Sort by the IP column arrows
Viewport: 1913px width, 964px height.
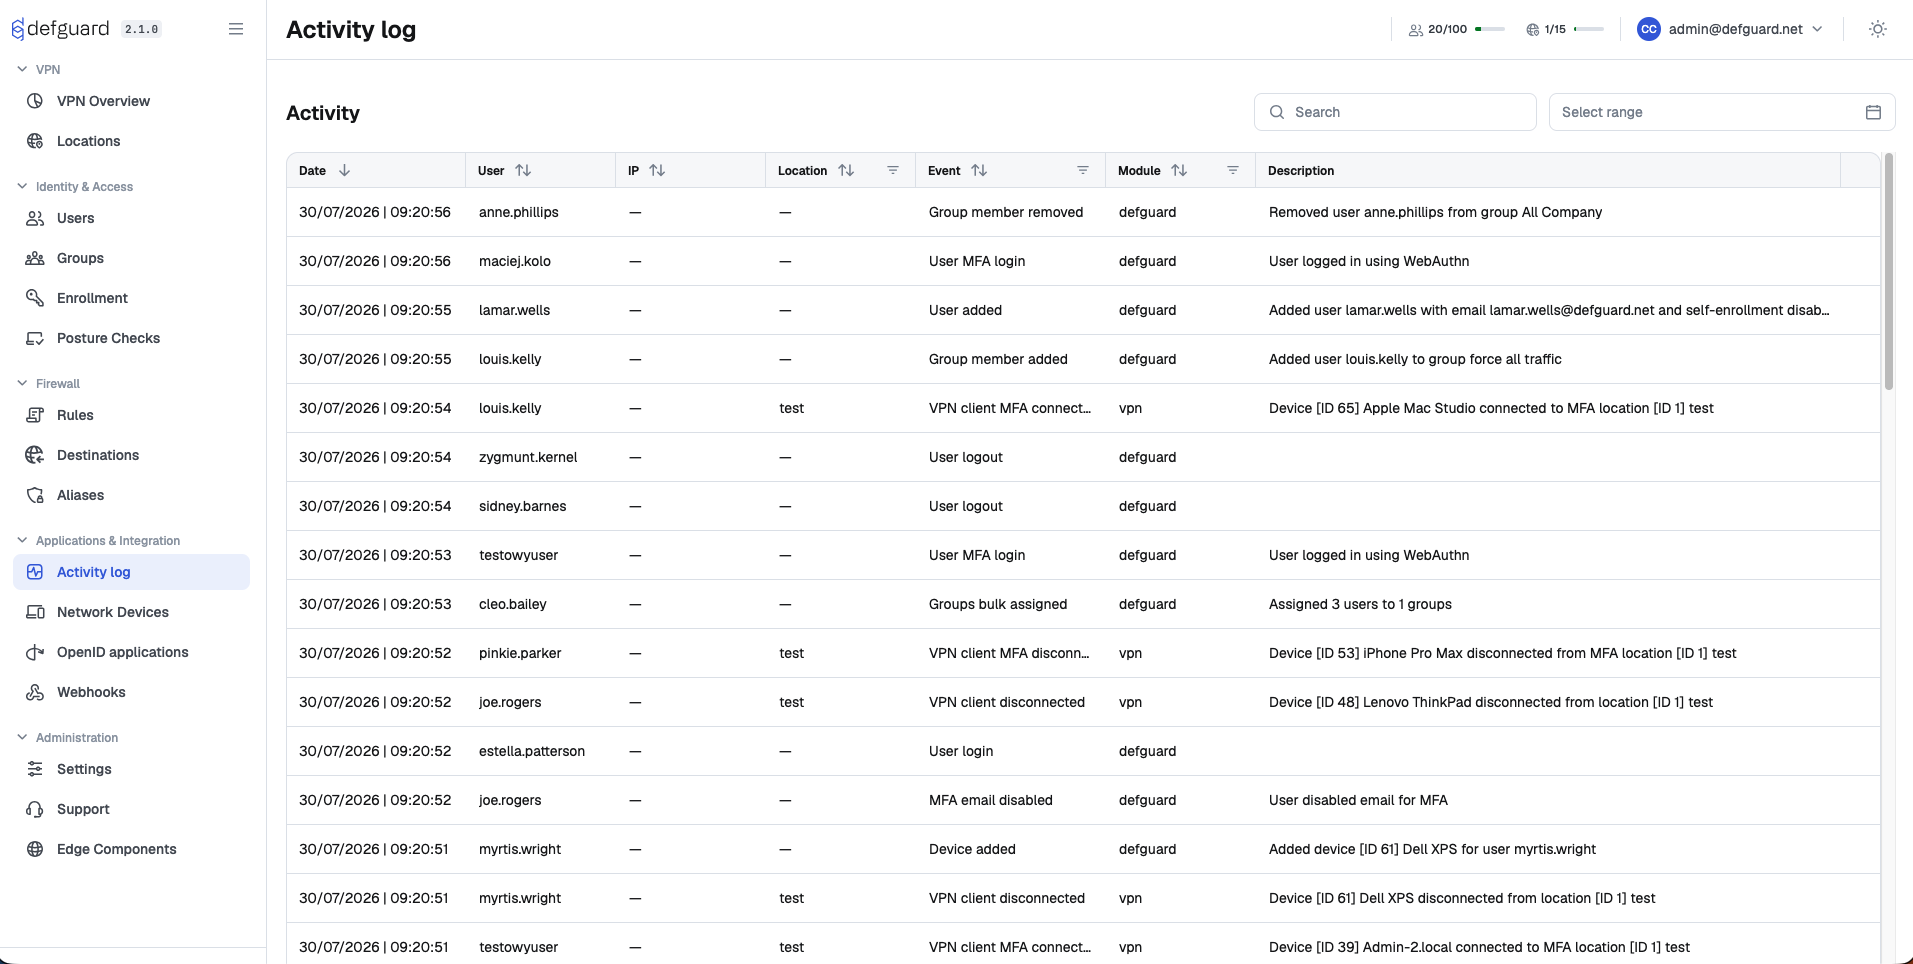point(657,170)
